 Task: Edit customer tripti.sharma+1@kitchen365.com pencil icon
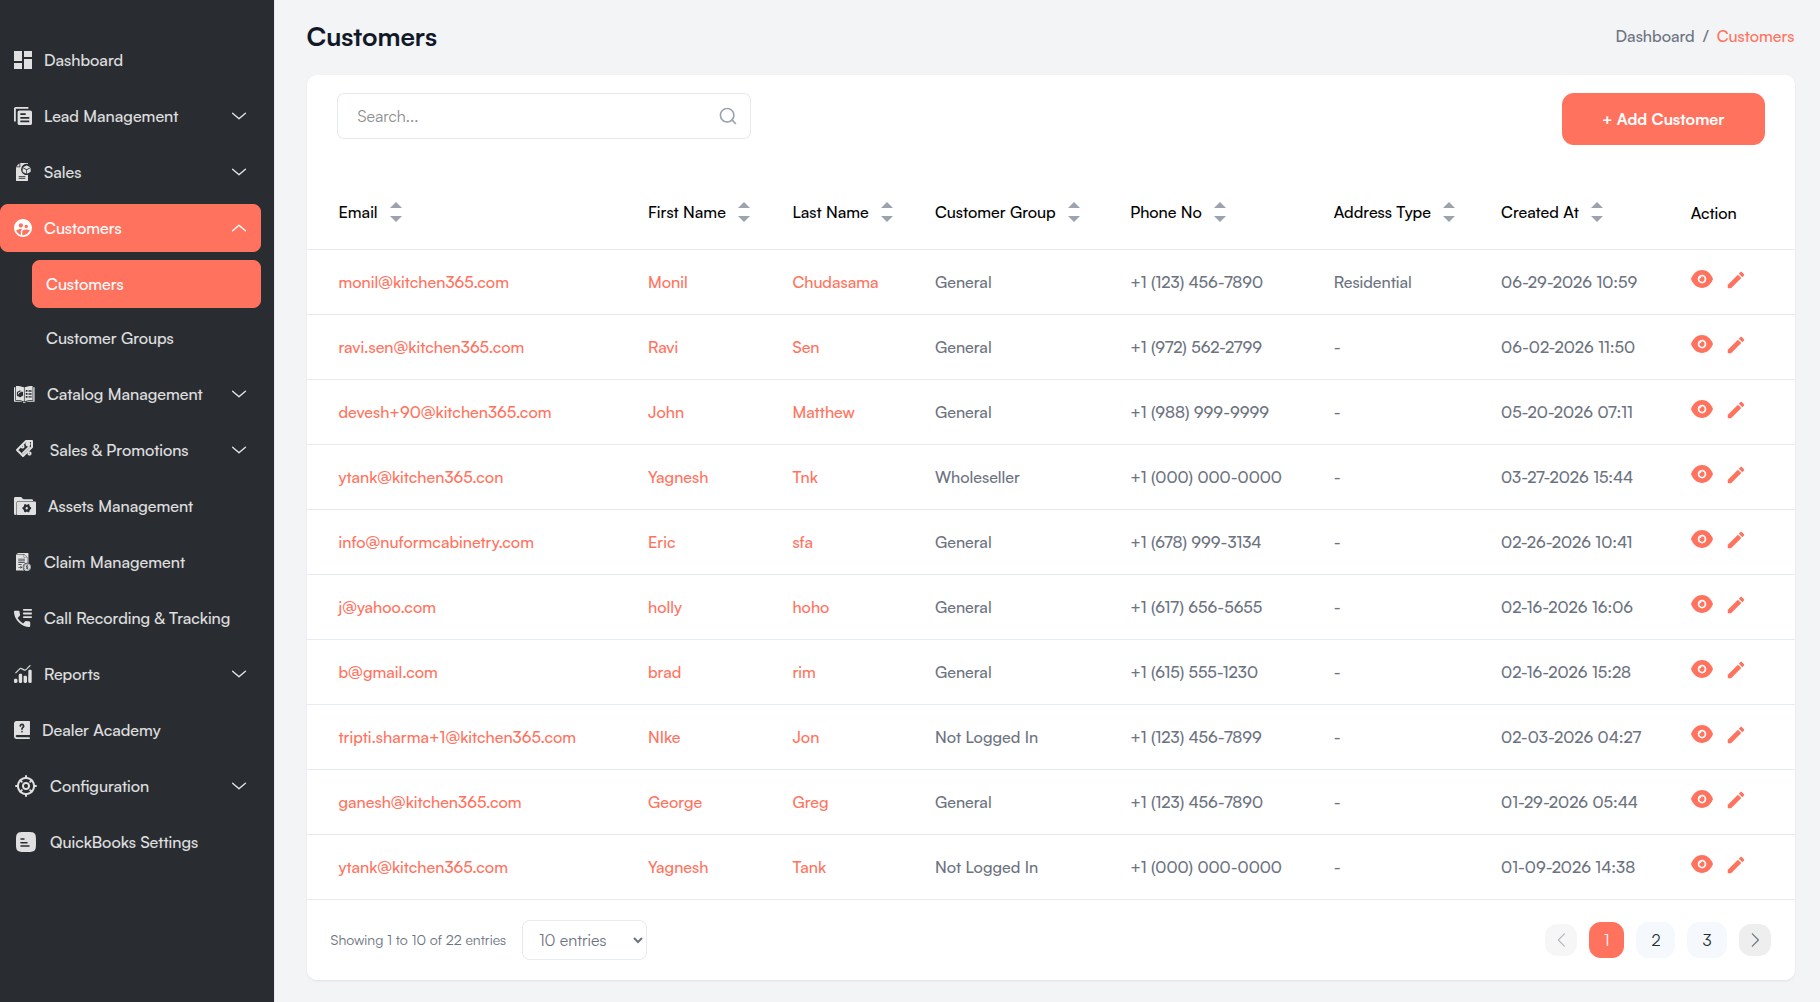pyautogui.click(x=1736, y=735)
